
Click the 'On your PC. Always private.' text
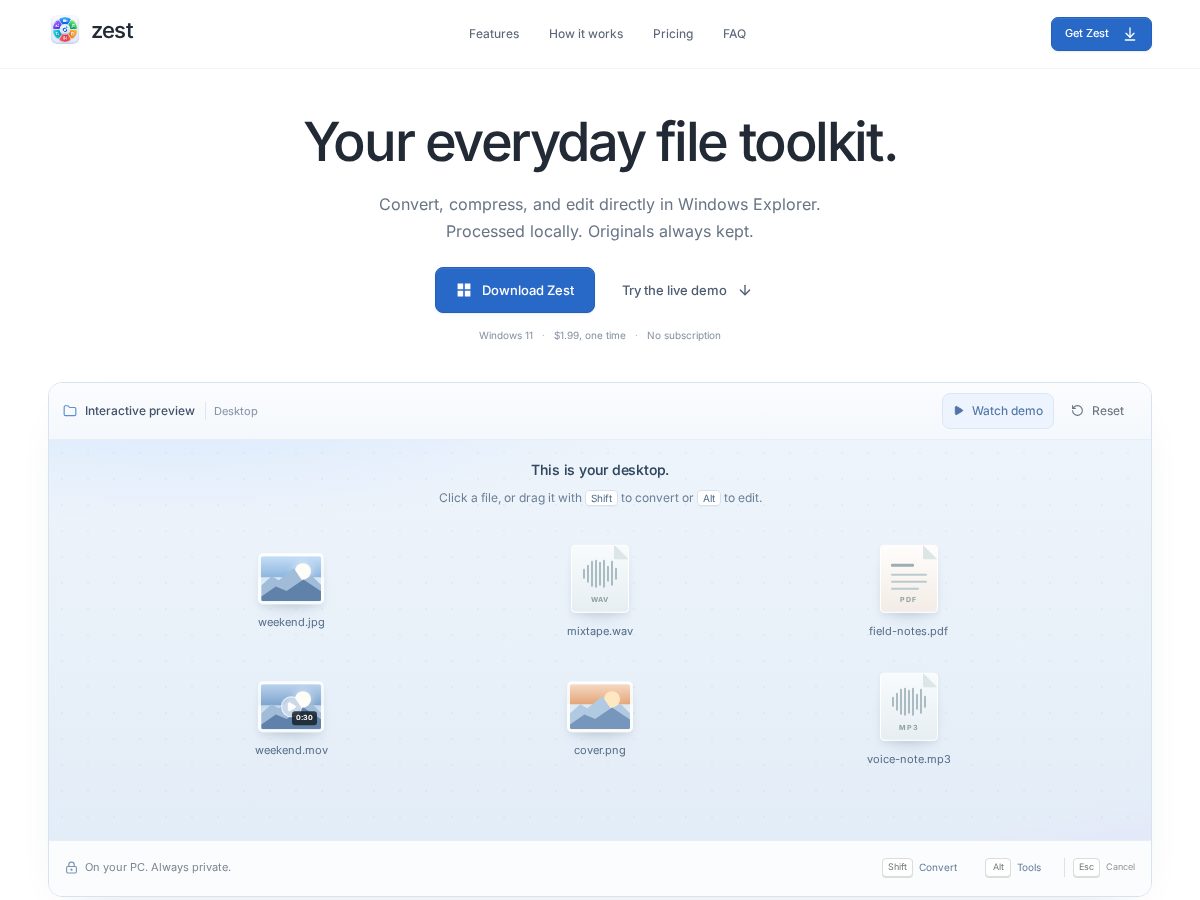(158, 867)
